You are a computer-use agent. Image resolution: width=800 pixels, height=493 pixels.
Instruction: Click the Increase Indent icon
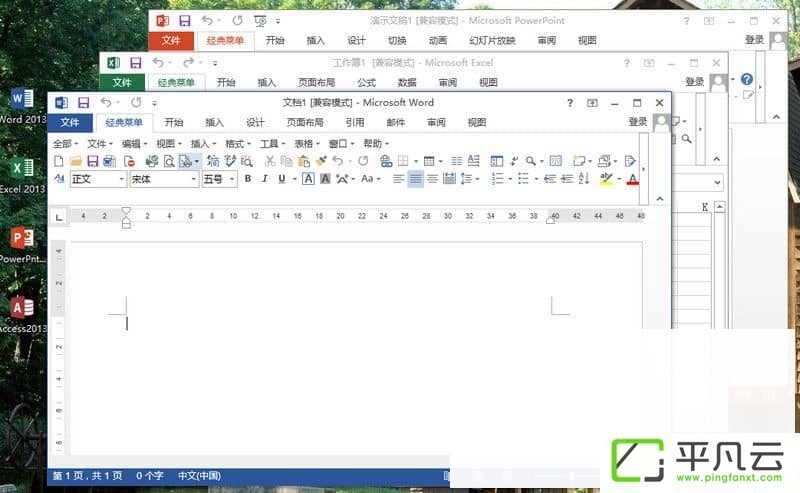567,179
